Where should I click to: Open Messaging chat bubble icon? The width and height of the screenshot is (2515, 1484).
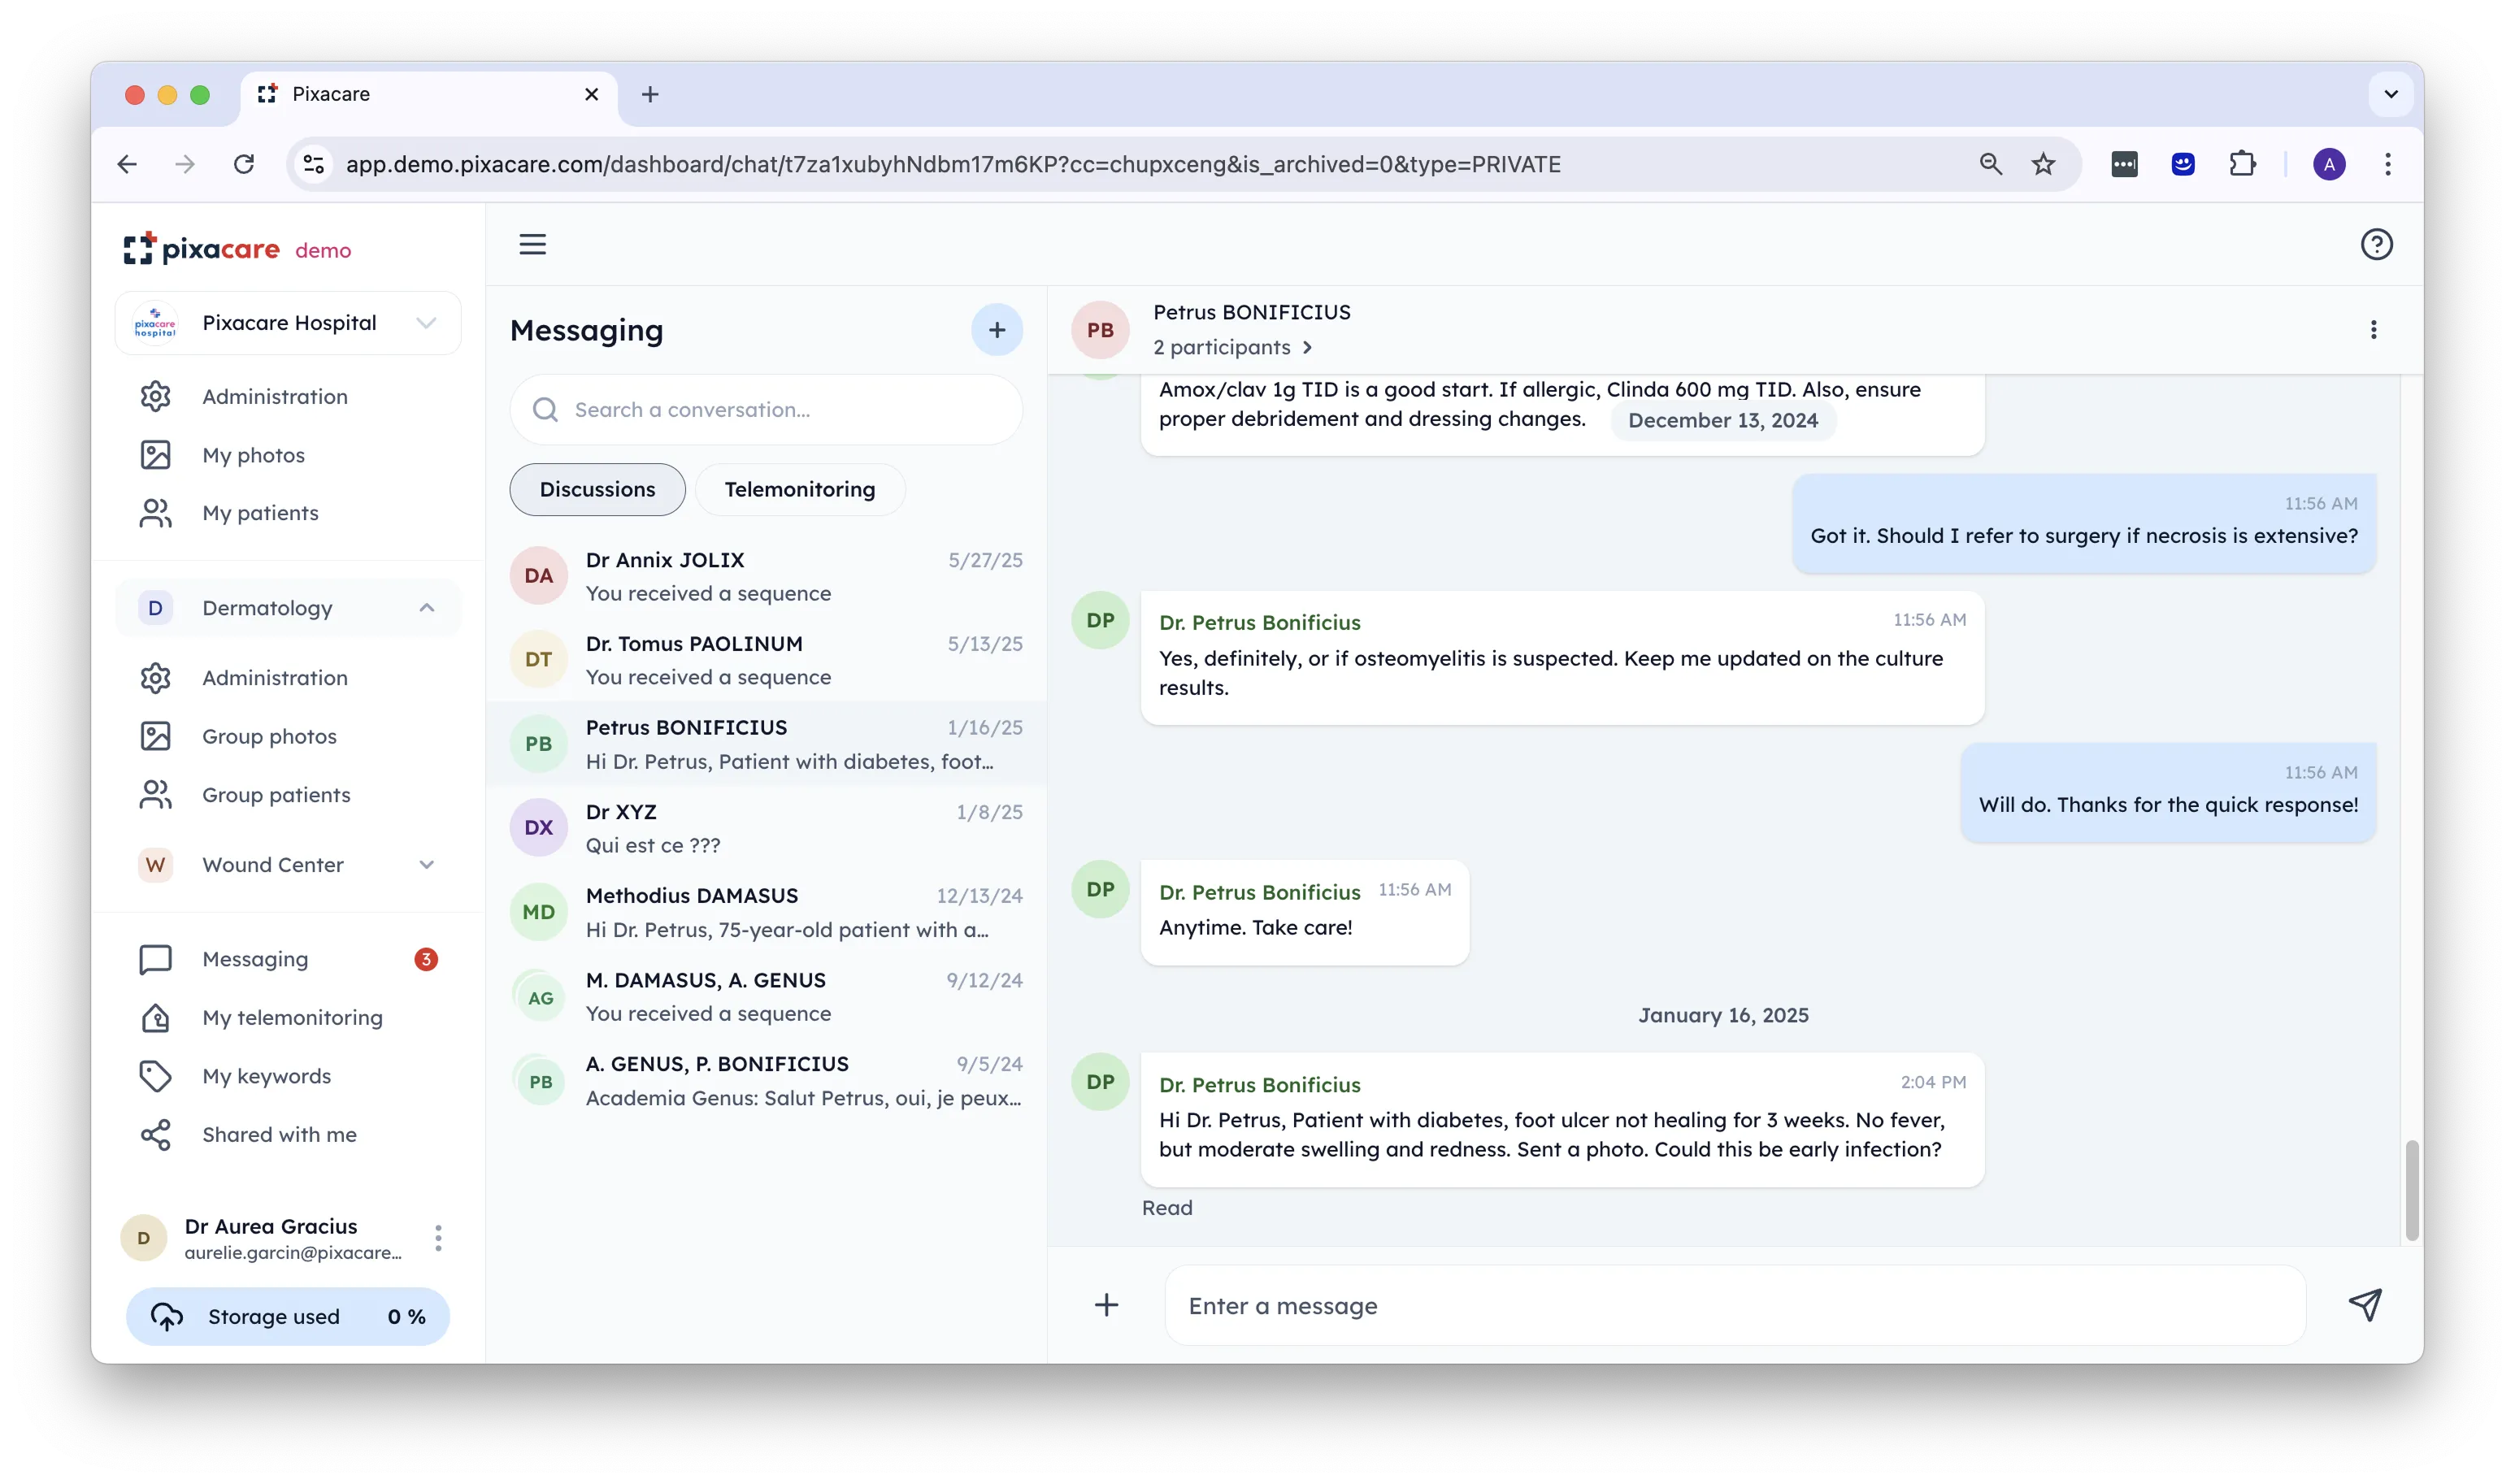155,959
